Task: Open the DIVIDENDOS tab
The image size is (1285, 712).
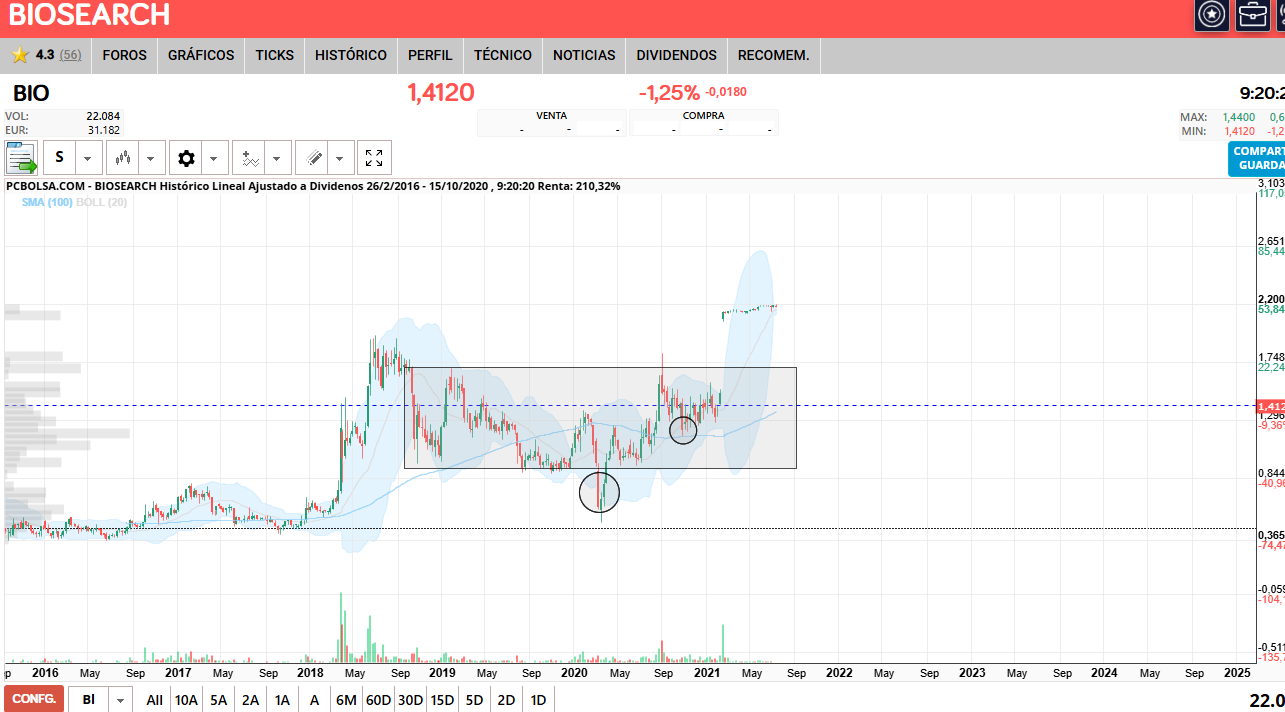Action: coord(677,55)
